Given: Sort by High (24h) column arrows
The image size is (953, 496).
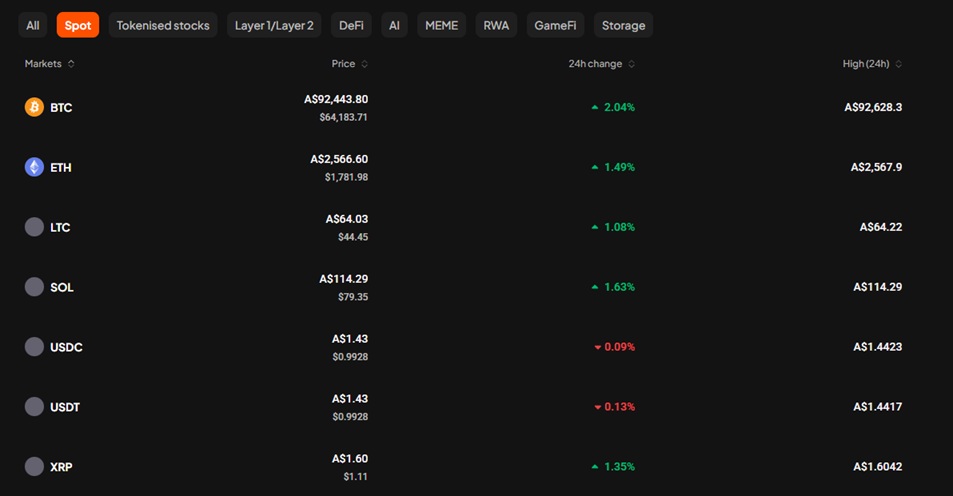Looking at the screenshot, I should pos(898,64).
